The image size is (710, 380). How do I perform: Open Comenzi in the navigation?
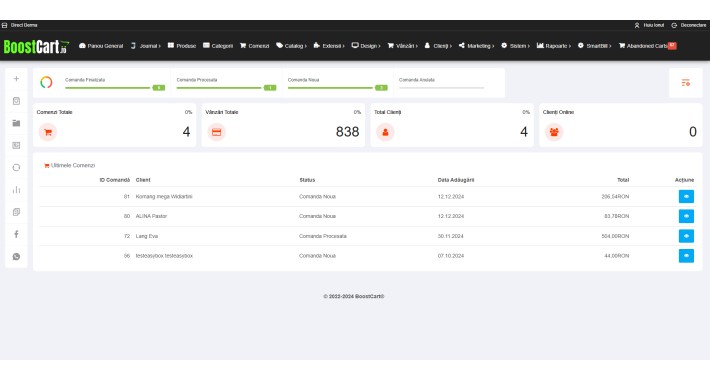point(254,46)
